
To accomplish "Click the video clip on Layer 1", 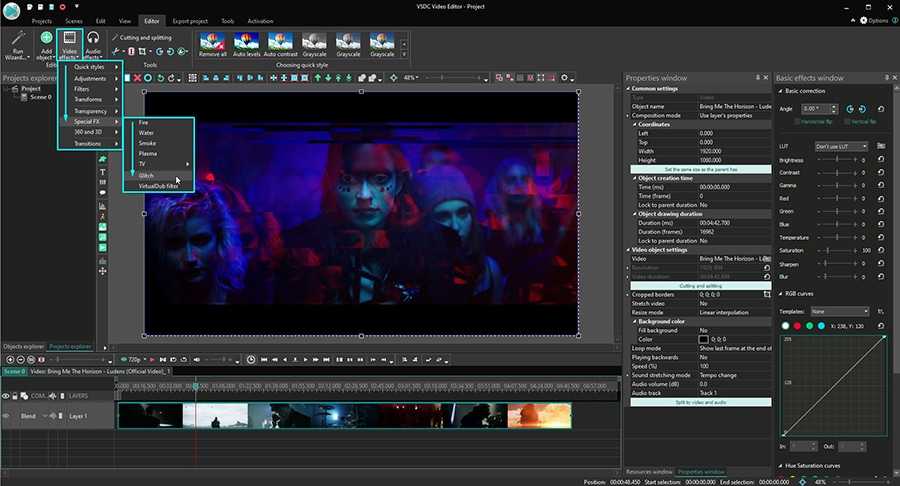I will click(344, 416).
